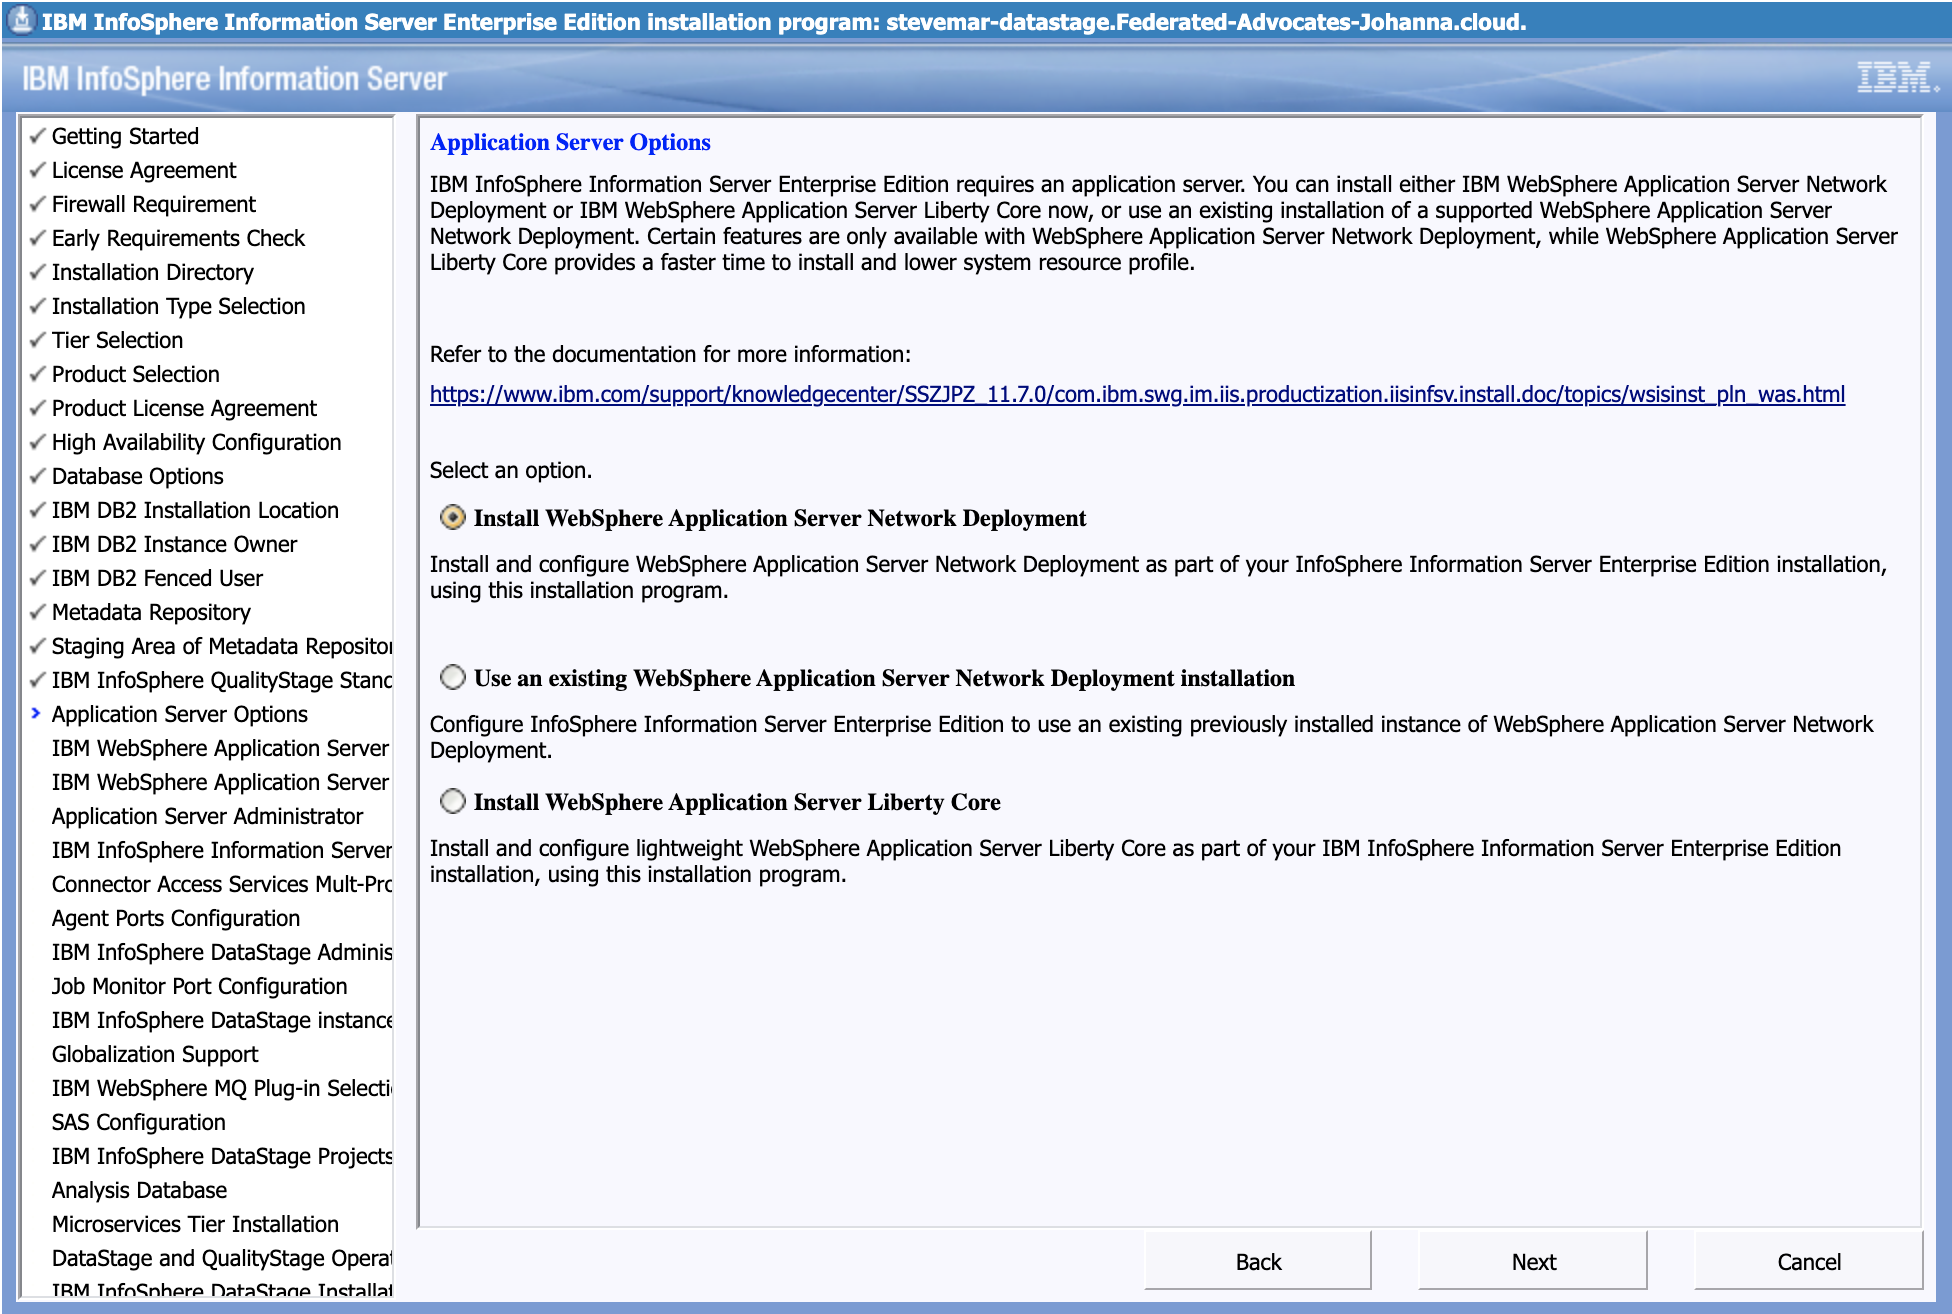Cancel the installation
This screenshot has width=1952, height=1314.
tap(1808, 1261)
